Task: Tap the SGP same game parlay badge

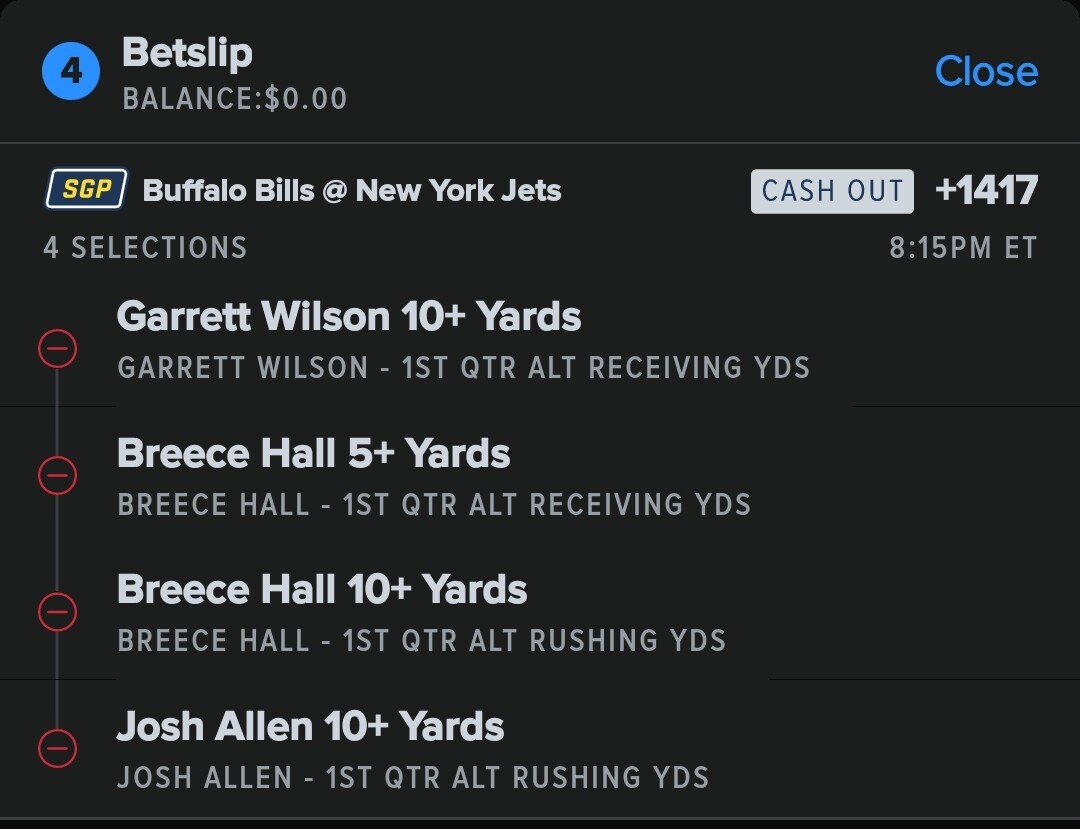Action: pyautogui.click(x=86, y=190)
